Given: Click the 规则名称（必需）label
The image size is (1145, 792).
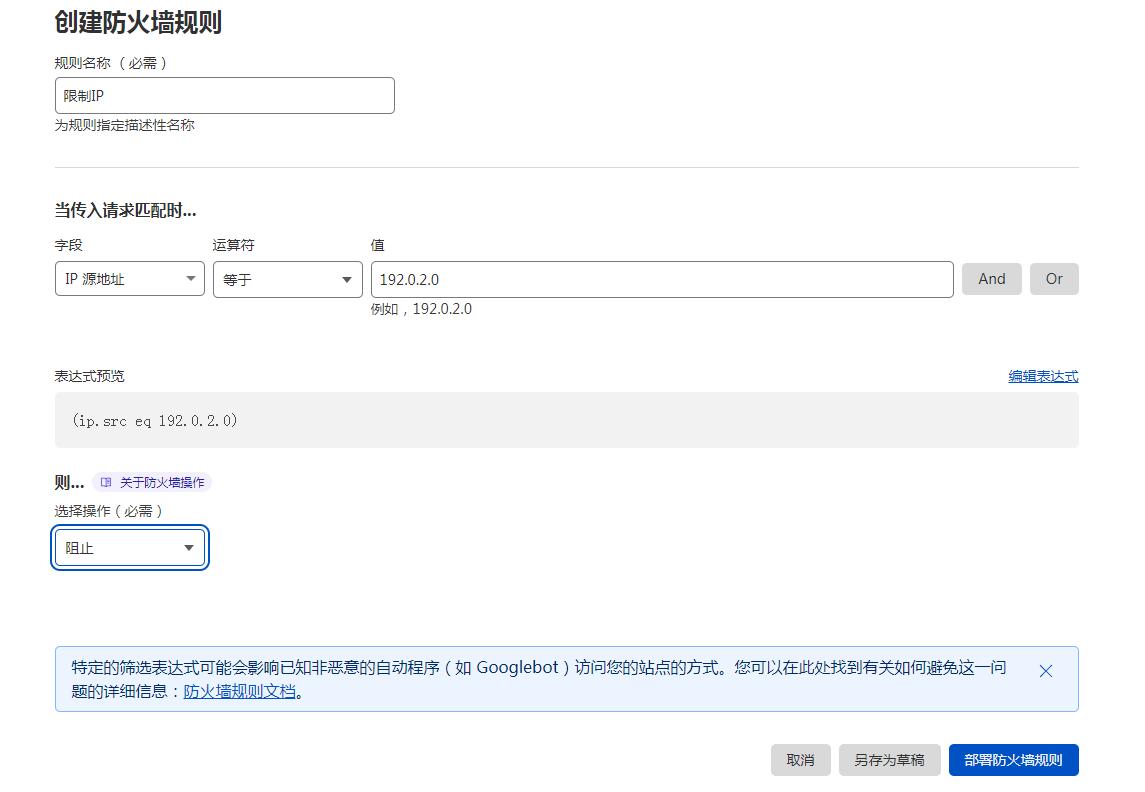Looking at the screenshot, I should 110,63.
